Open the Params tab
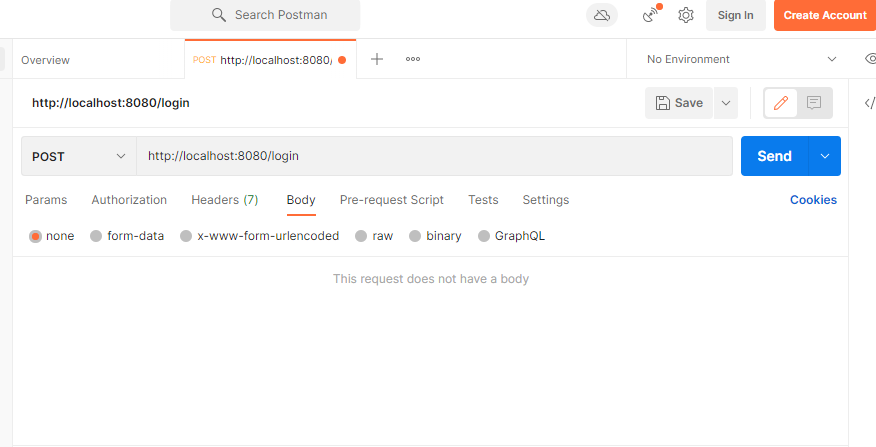 pyautogui.click(x=46, y=200)
